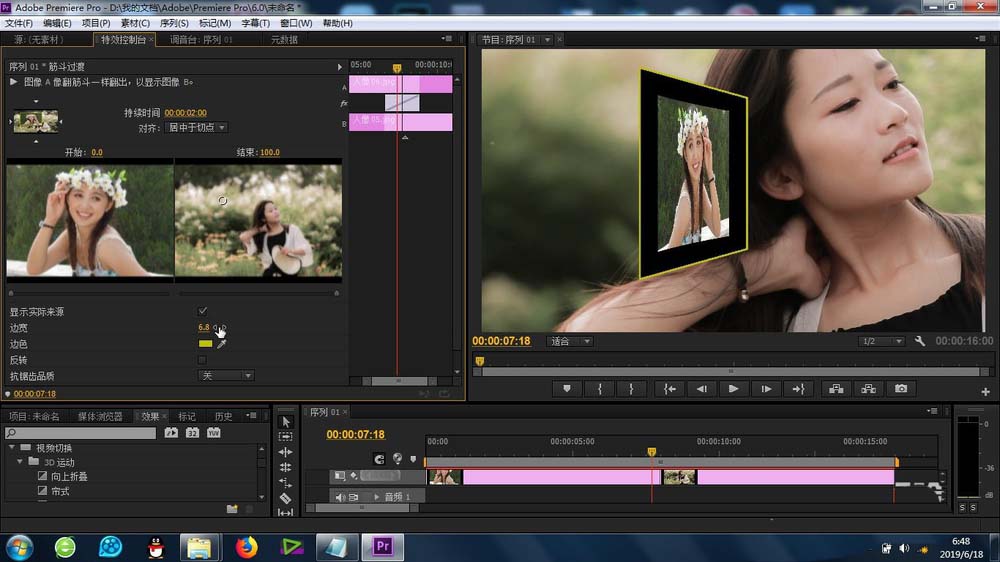Select the Razor tool
This screenshot has height=562, width=1000.
[x=286, y=498]
